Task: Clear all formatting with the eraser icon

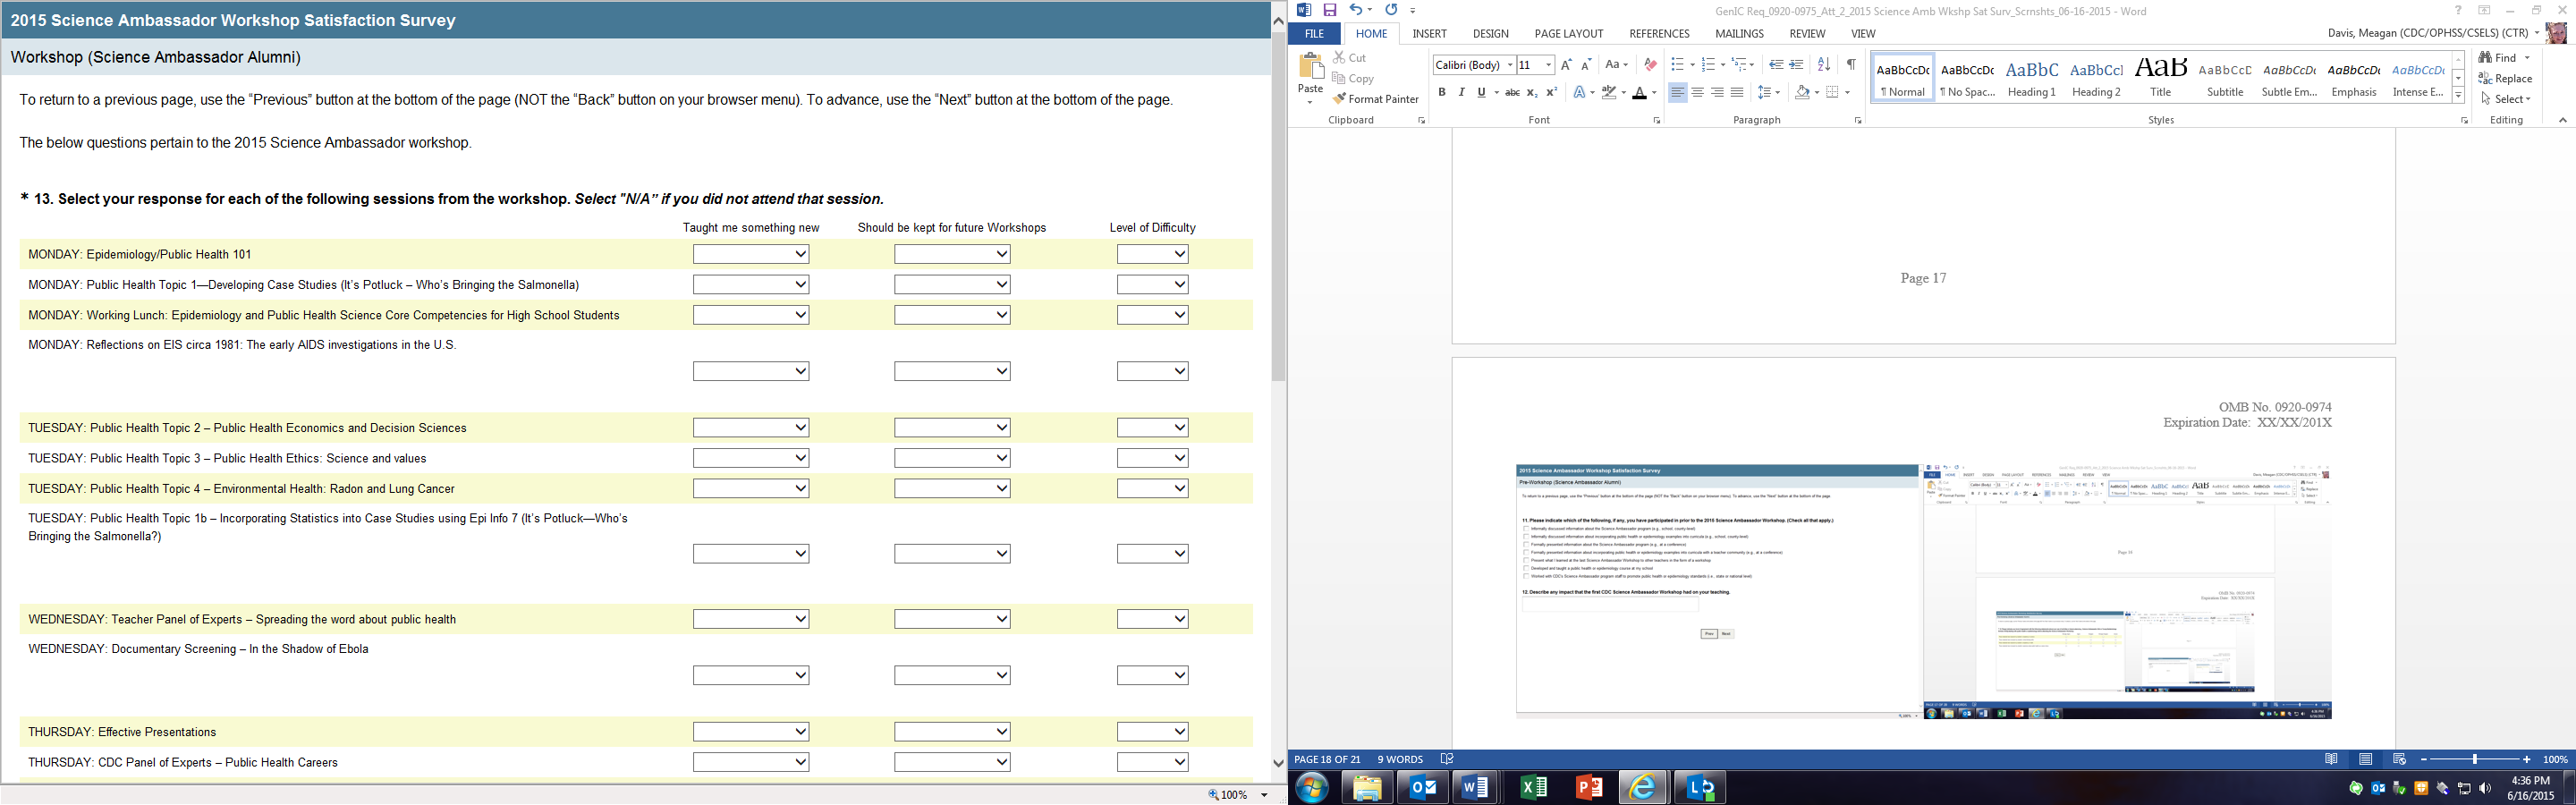Action: 1650,65
